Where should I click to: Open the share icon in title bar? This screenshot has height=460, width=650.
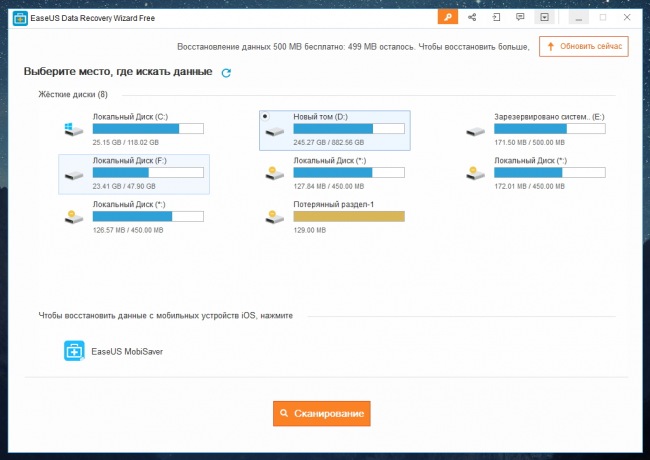tap(472, 17)
